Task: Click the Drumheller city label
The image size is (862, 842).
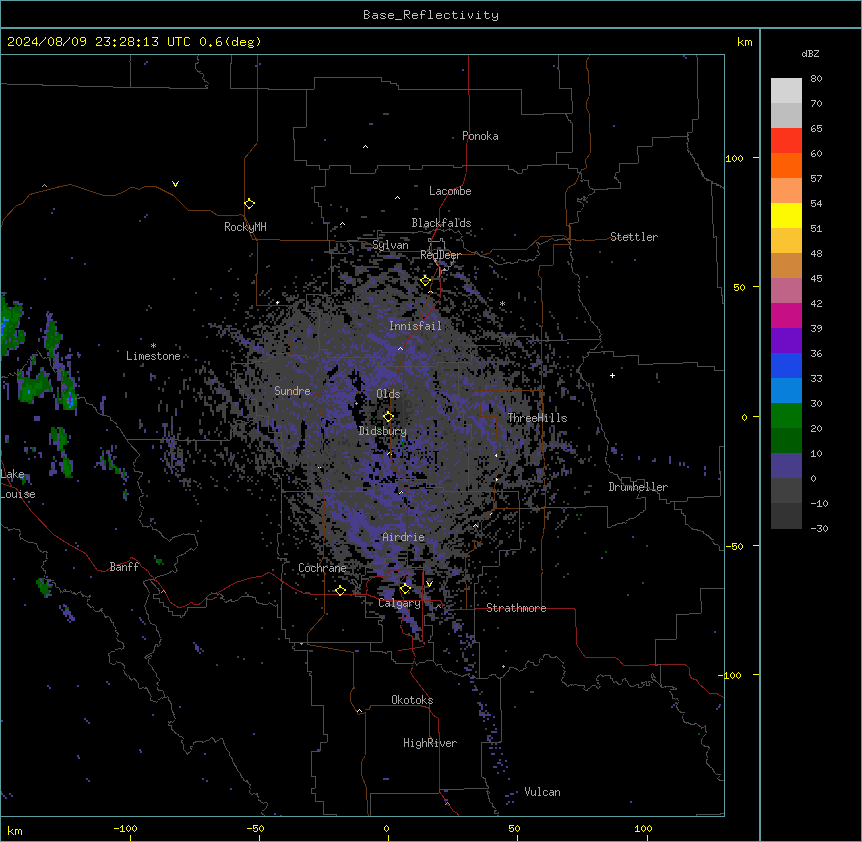Action: tap(638, 487)
